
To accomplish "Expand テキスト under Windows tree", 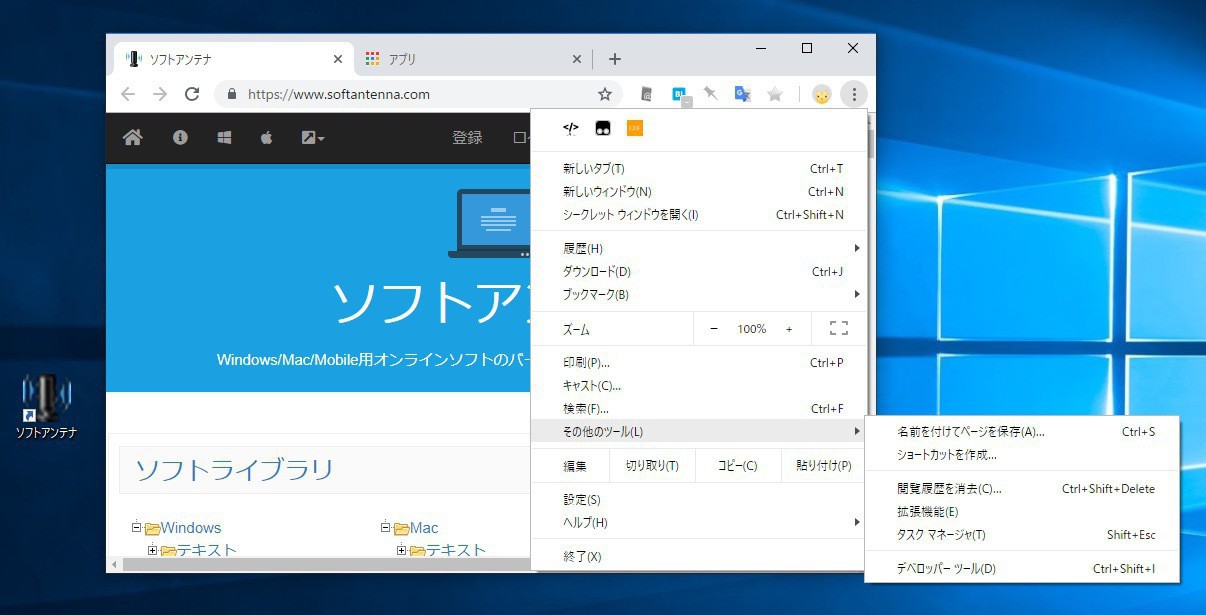I will [152, 550].
